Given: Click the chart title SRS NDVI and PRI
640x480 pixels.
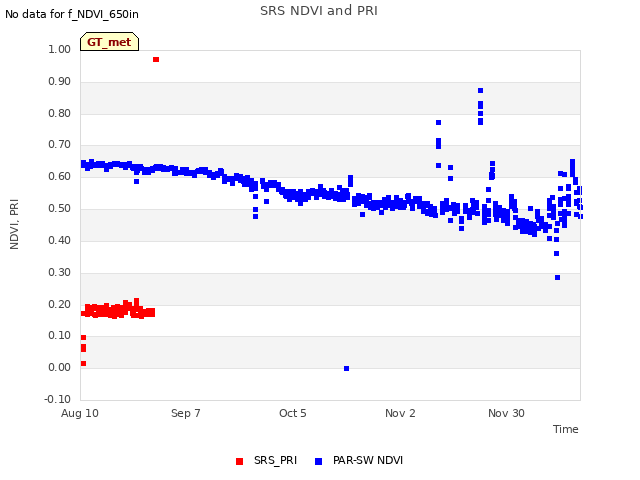Looking at the screenshot, I should coord(319,11).
